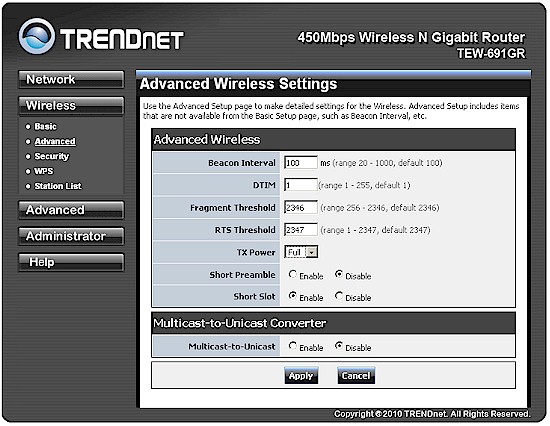
Task: Open the Administrator menu
Action: [x=71, y=236]
